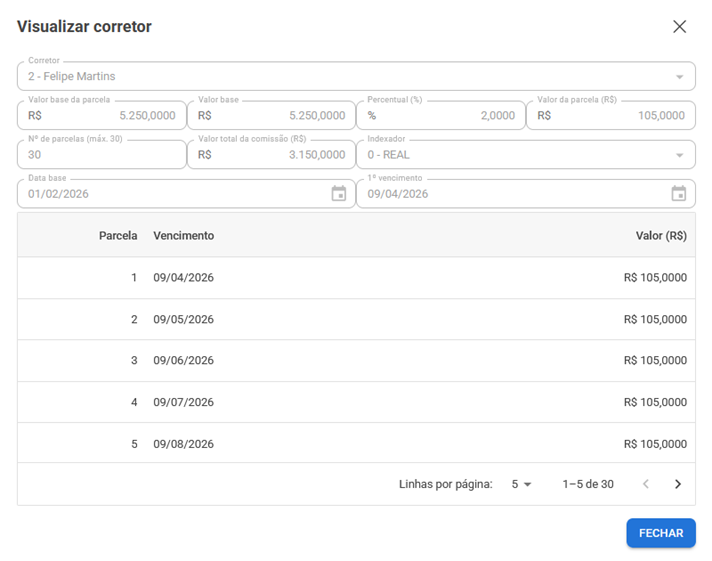Expand the Corretor dropdown arrow
The image size is (712, 561).
679,77
